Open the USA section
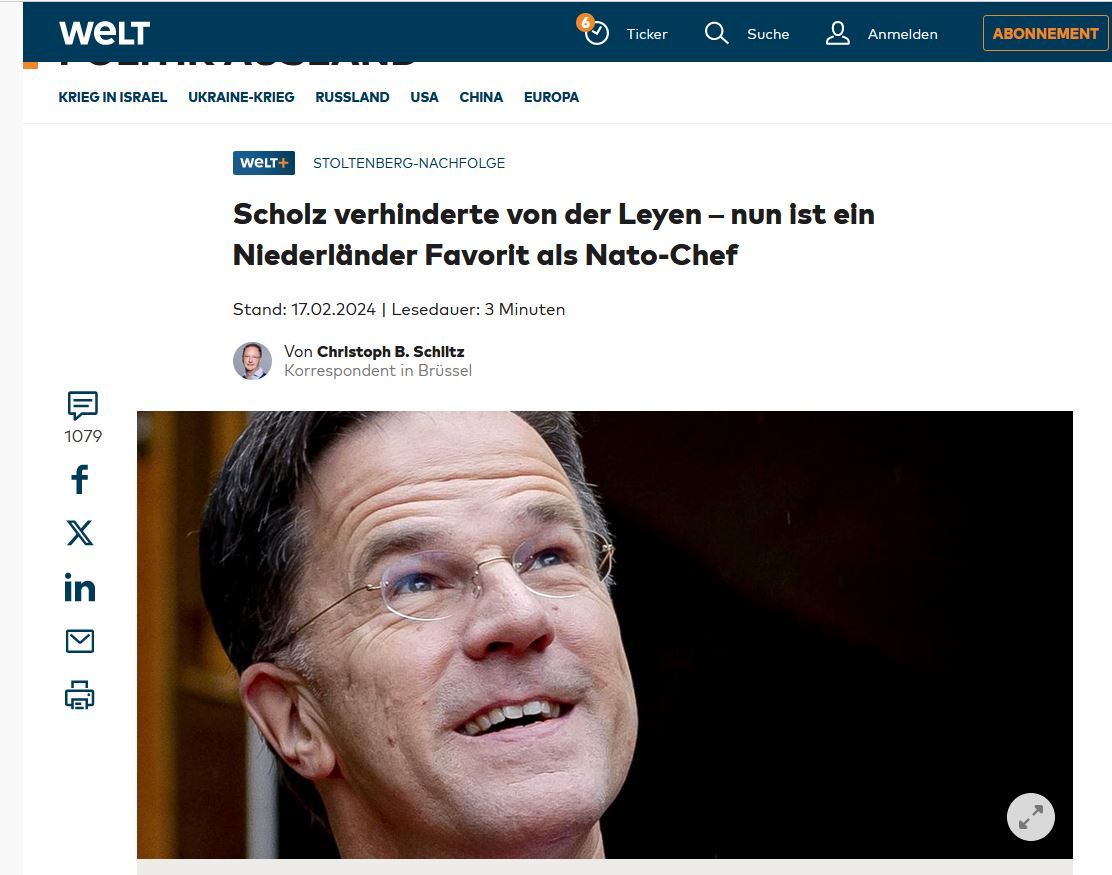The height and width of the screenshot is (875, 1112). [x=424, y=97]
